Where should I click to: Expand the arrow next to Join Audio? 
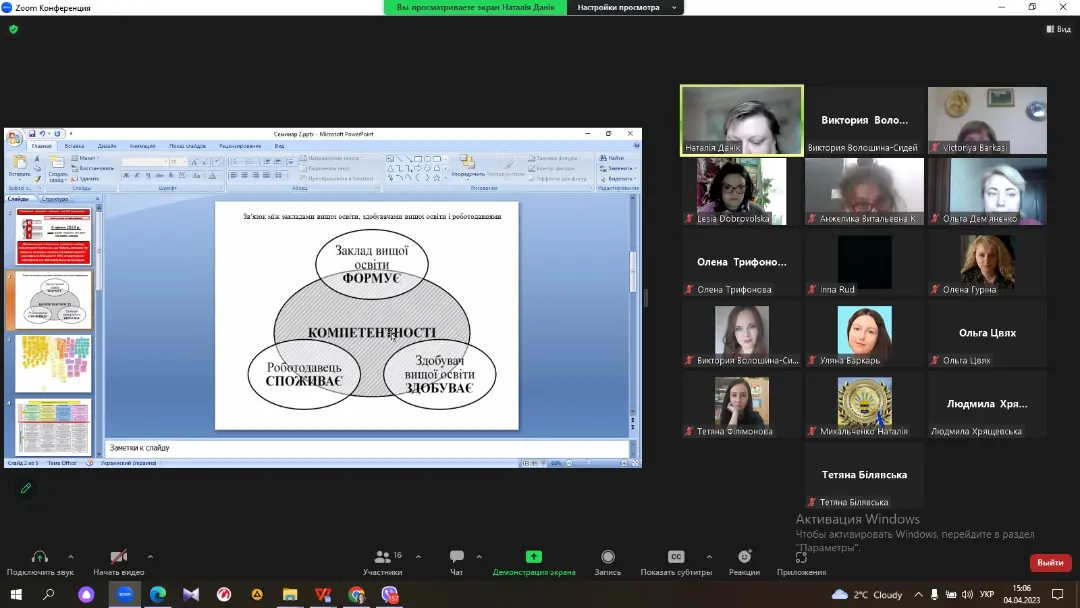(x=70, y=556)
